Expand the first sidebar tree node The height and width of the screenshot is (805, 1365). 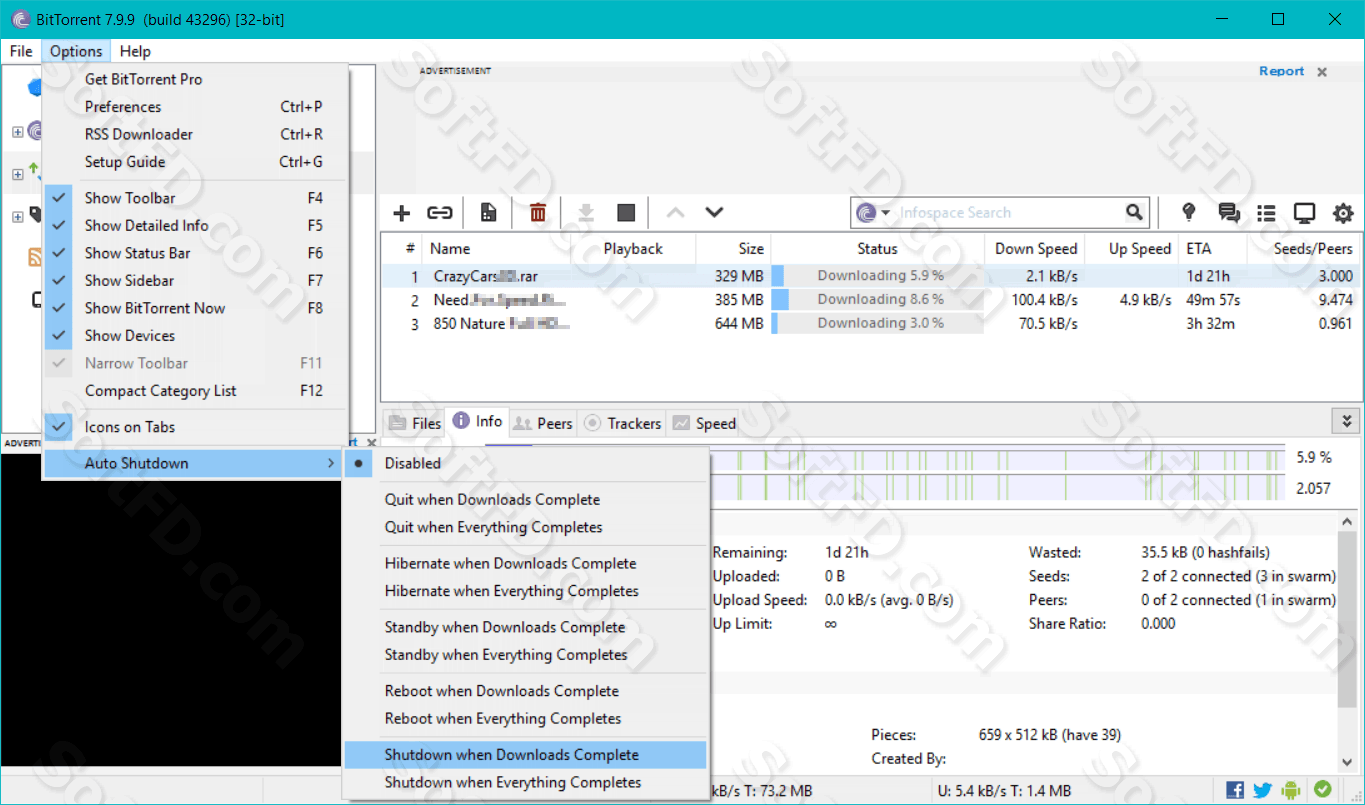click(17, 132)
